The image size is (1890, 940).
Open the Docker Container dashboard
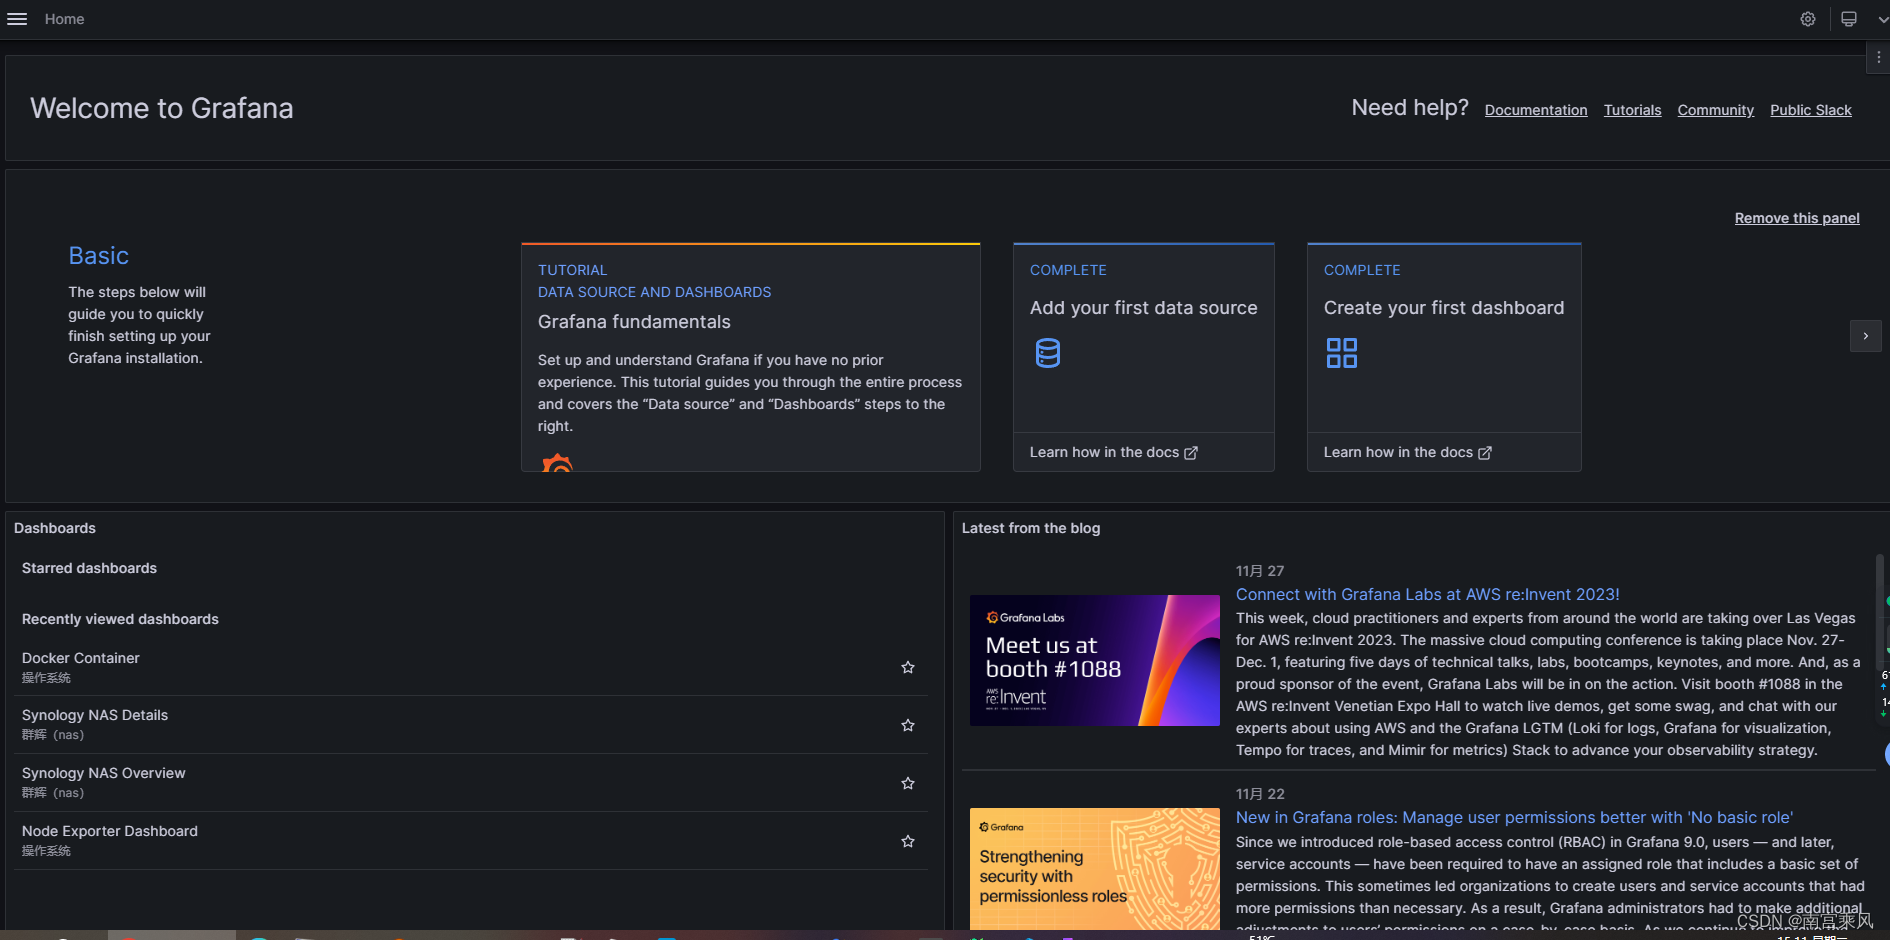click(x=81, y=658)
